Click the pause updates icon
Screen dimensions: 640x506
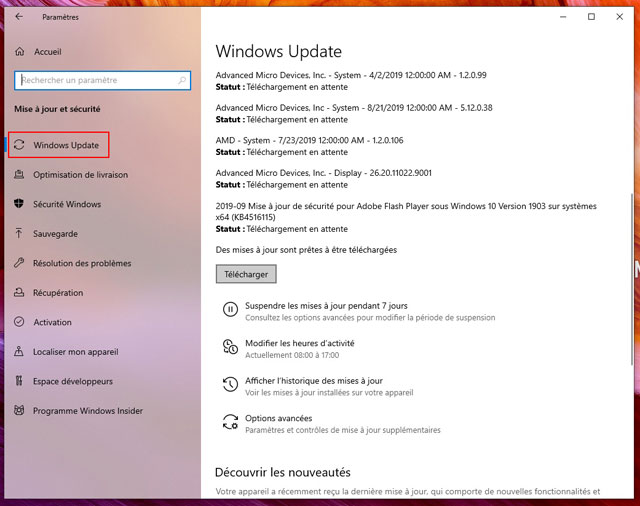pyautogui.click(x=230, y=309)
